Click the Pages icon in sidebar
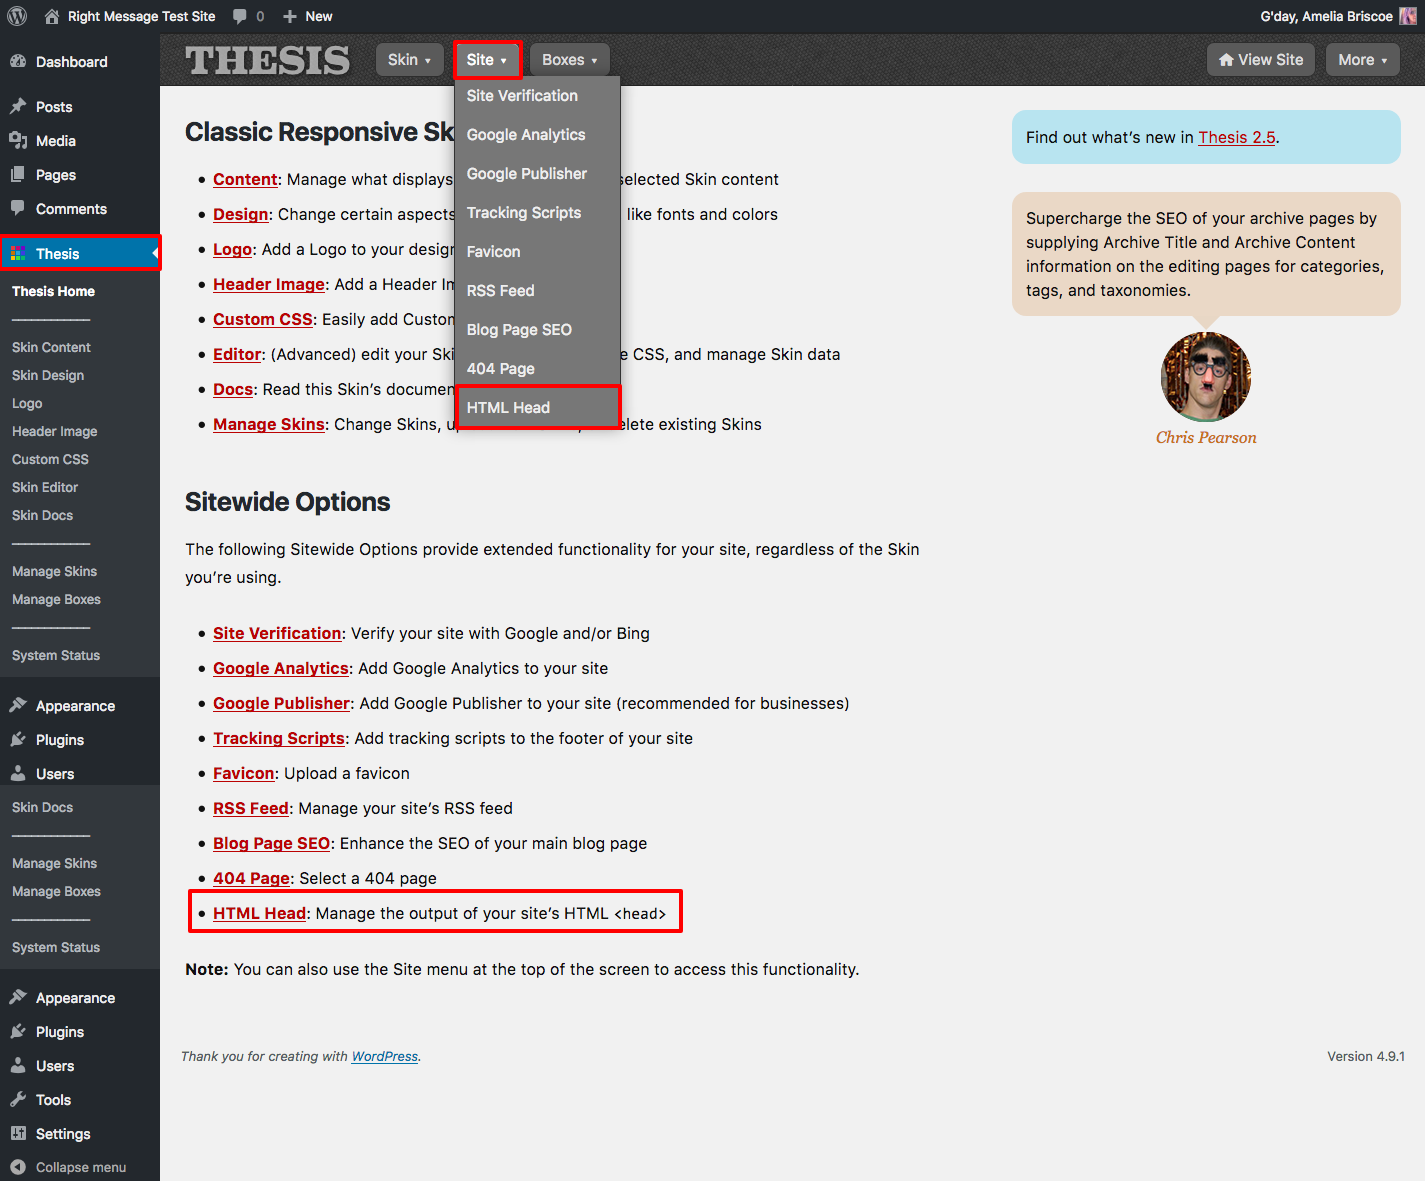Screen dimensions: 1425x1181 pyautogui.click(x=18, y=174)
